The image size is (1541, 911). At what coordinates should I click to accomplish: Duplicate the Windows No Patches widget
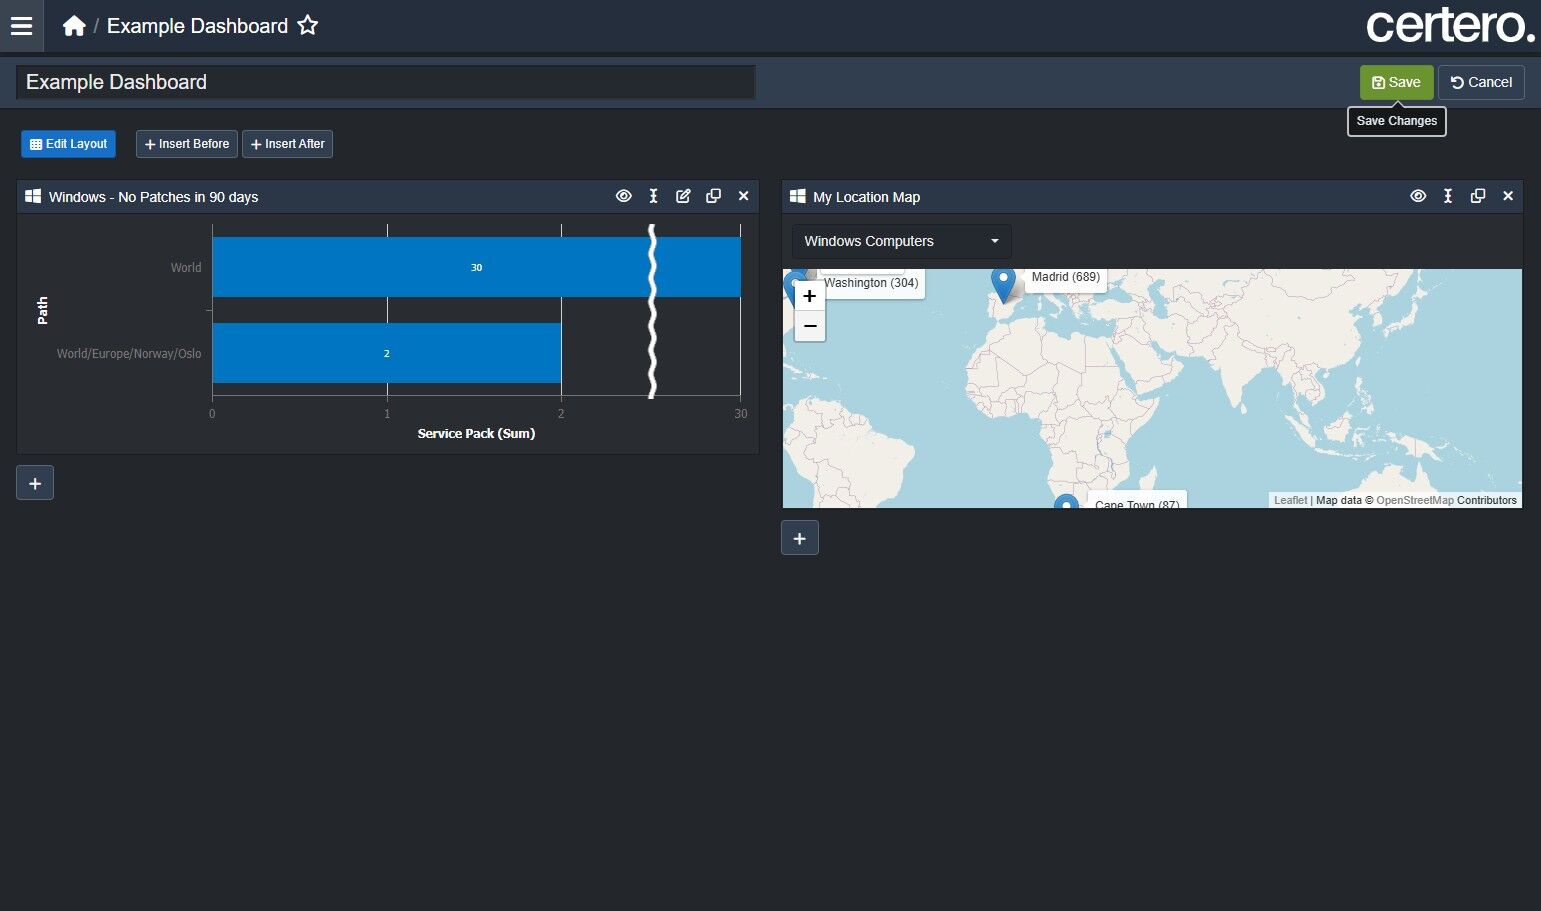pos(713,196)
